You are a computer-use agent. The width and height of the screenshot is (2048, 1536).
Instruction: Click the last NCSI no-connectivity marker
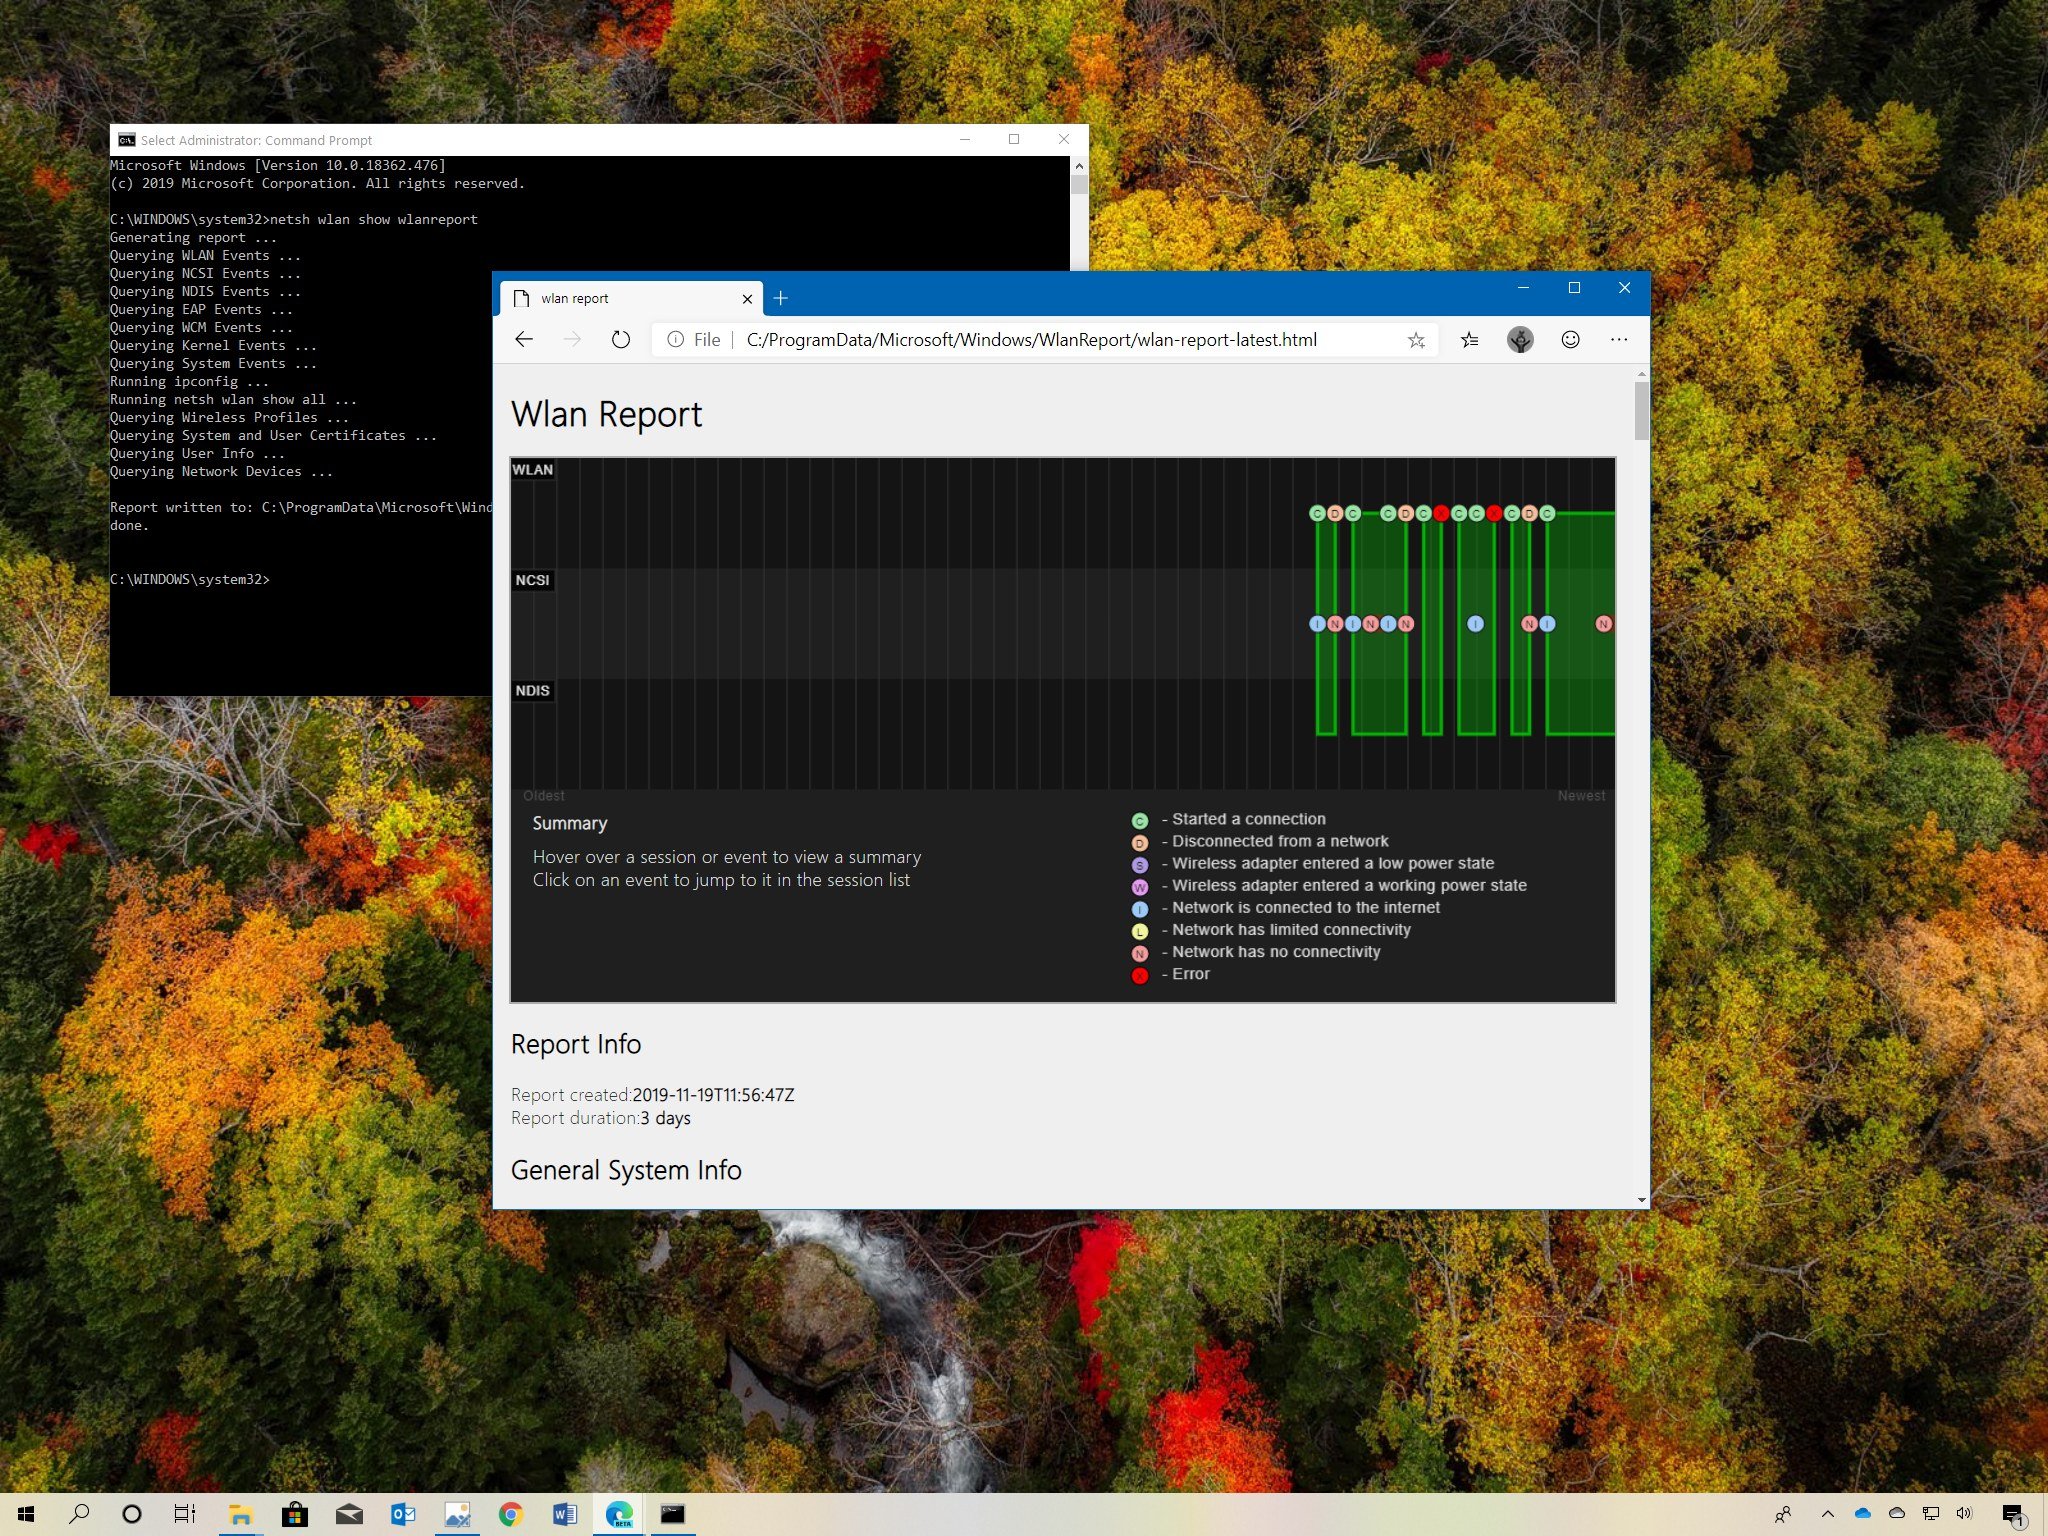pos(1603,624)
